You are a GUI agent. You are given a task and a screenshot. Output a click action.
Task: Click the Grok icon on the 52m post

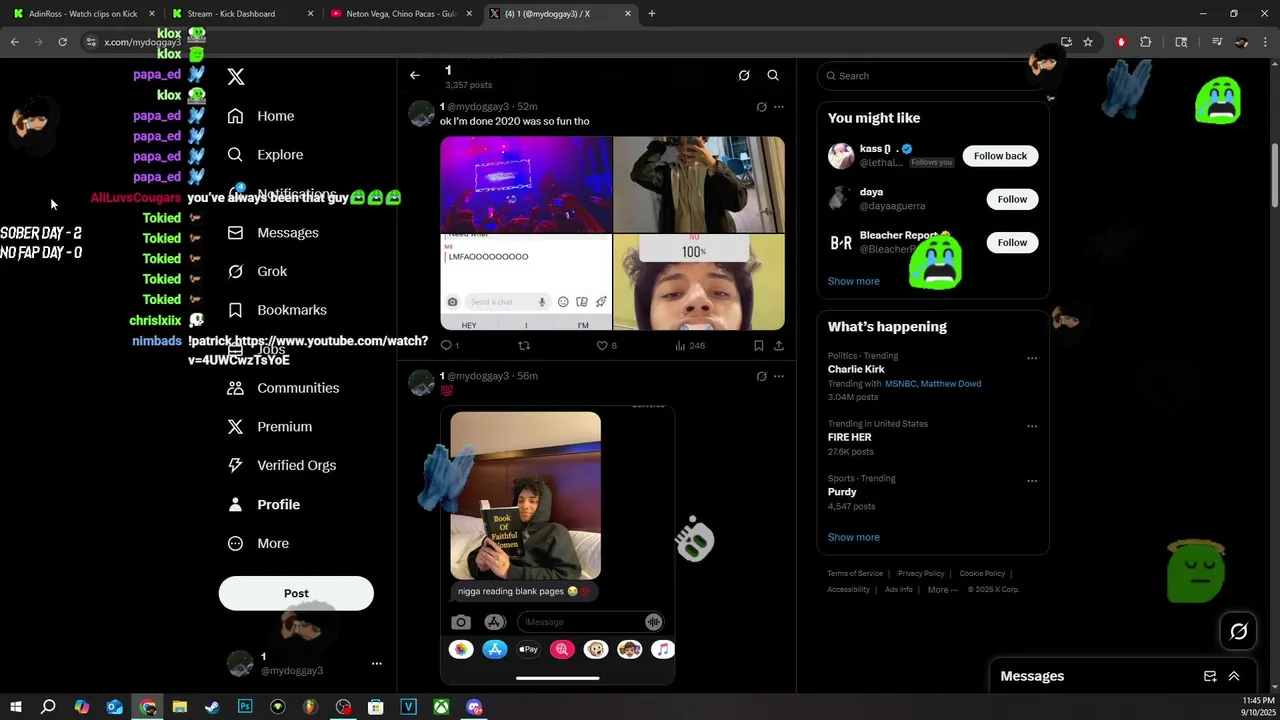coord(761,107)
